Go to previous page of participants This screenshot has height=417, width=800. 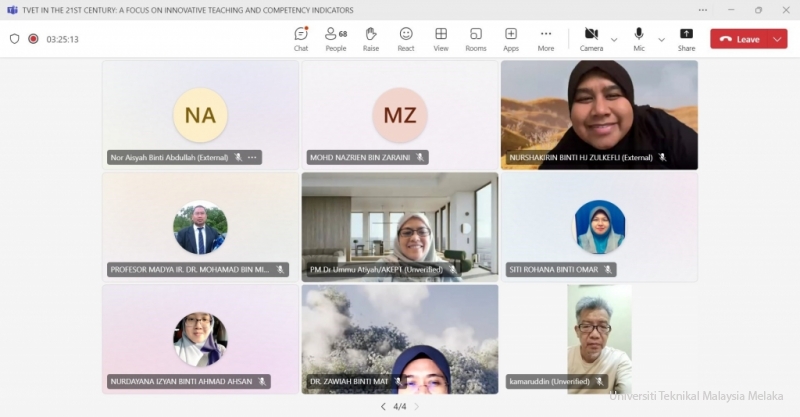pos(382,407)
